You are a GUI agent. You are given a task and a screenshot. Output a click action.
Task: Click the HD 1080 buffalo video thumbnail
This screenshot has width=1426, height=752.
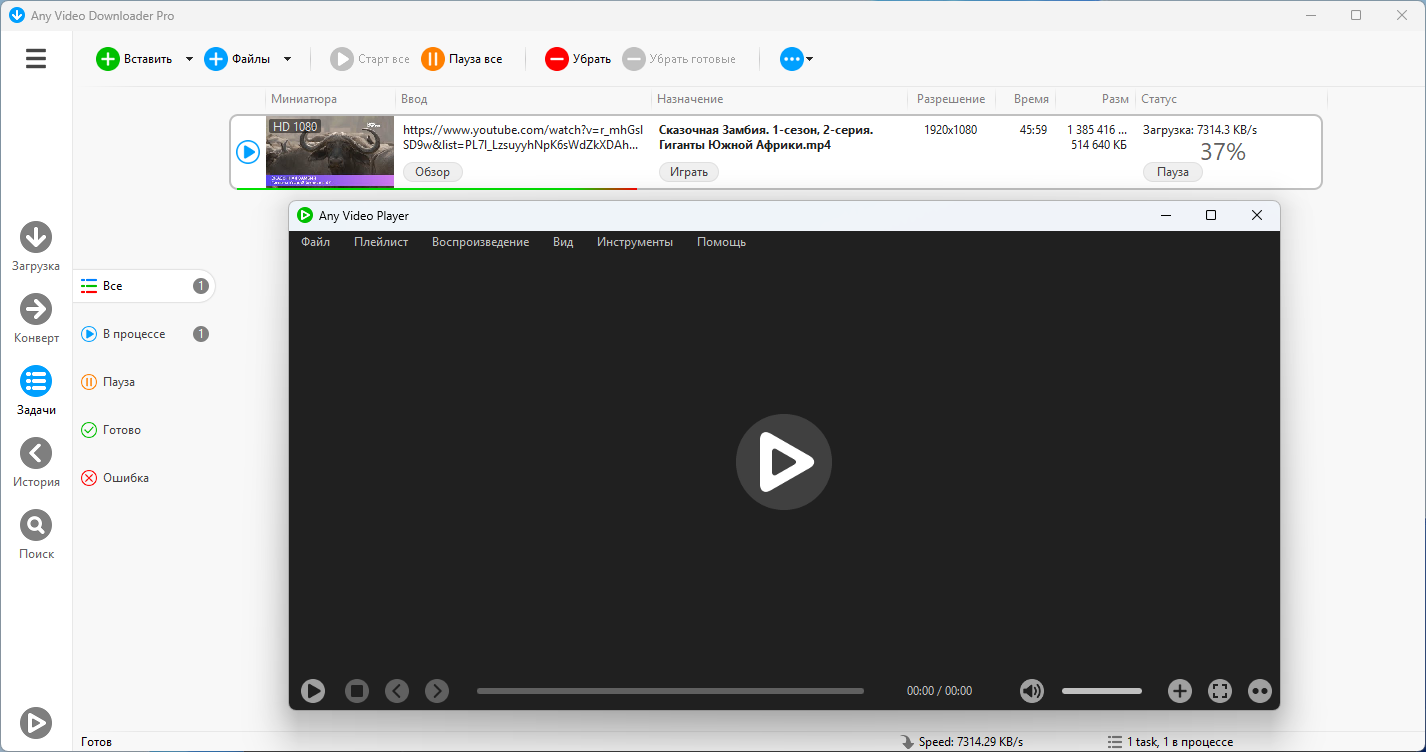pos(330,151)
